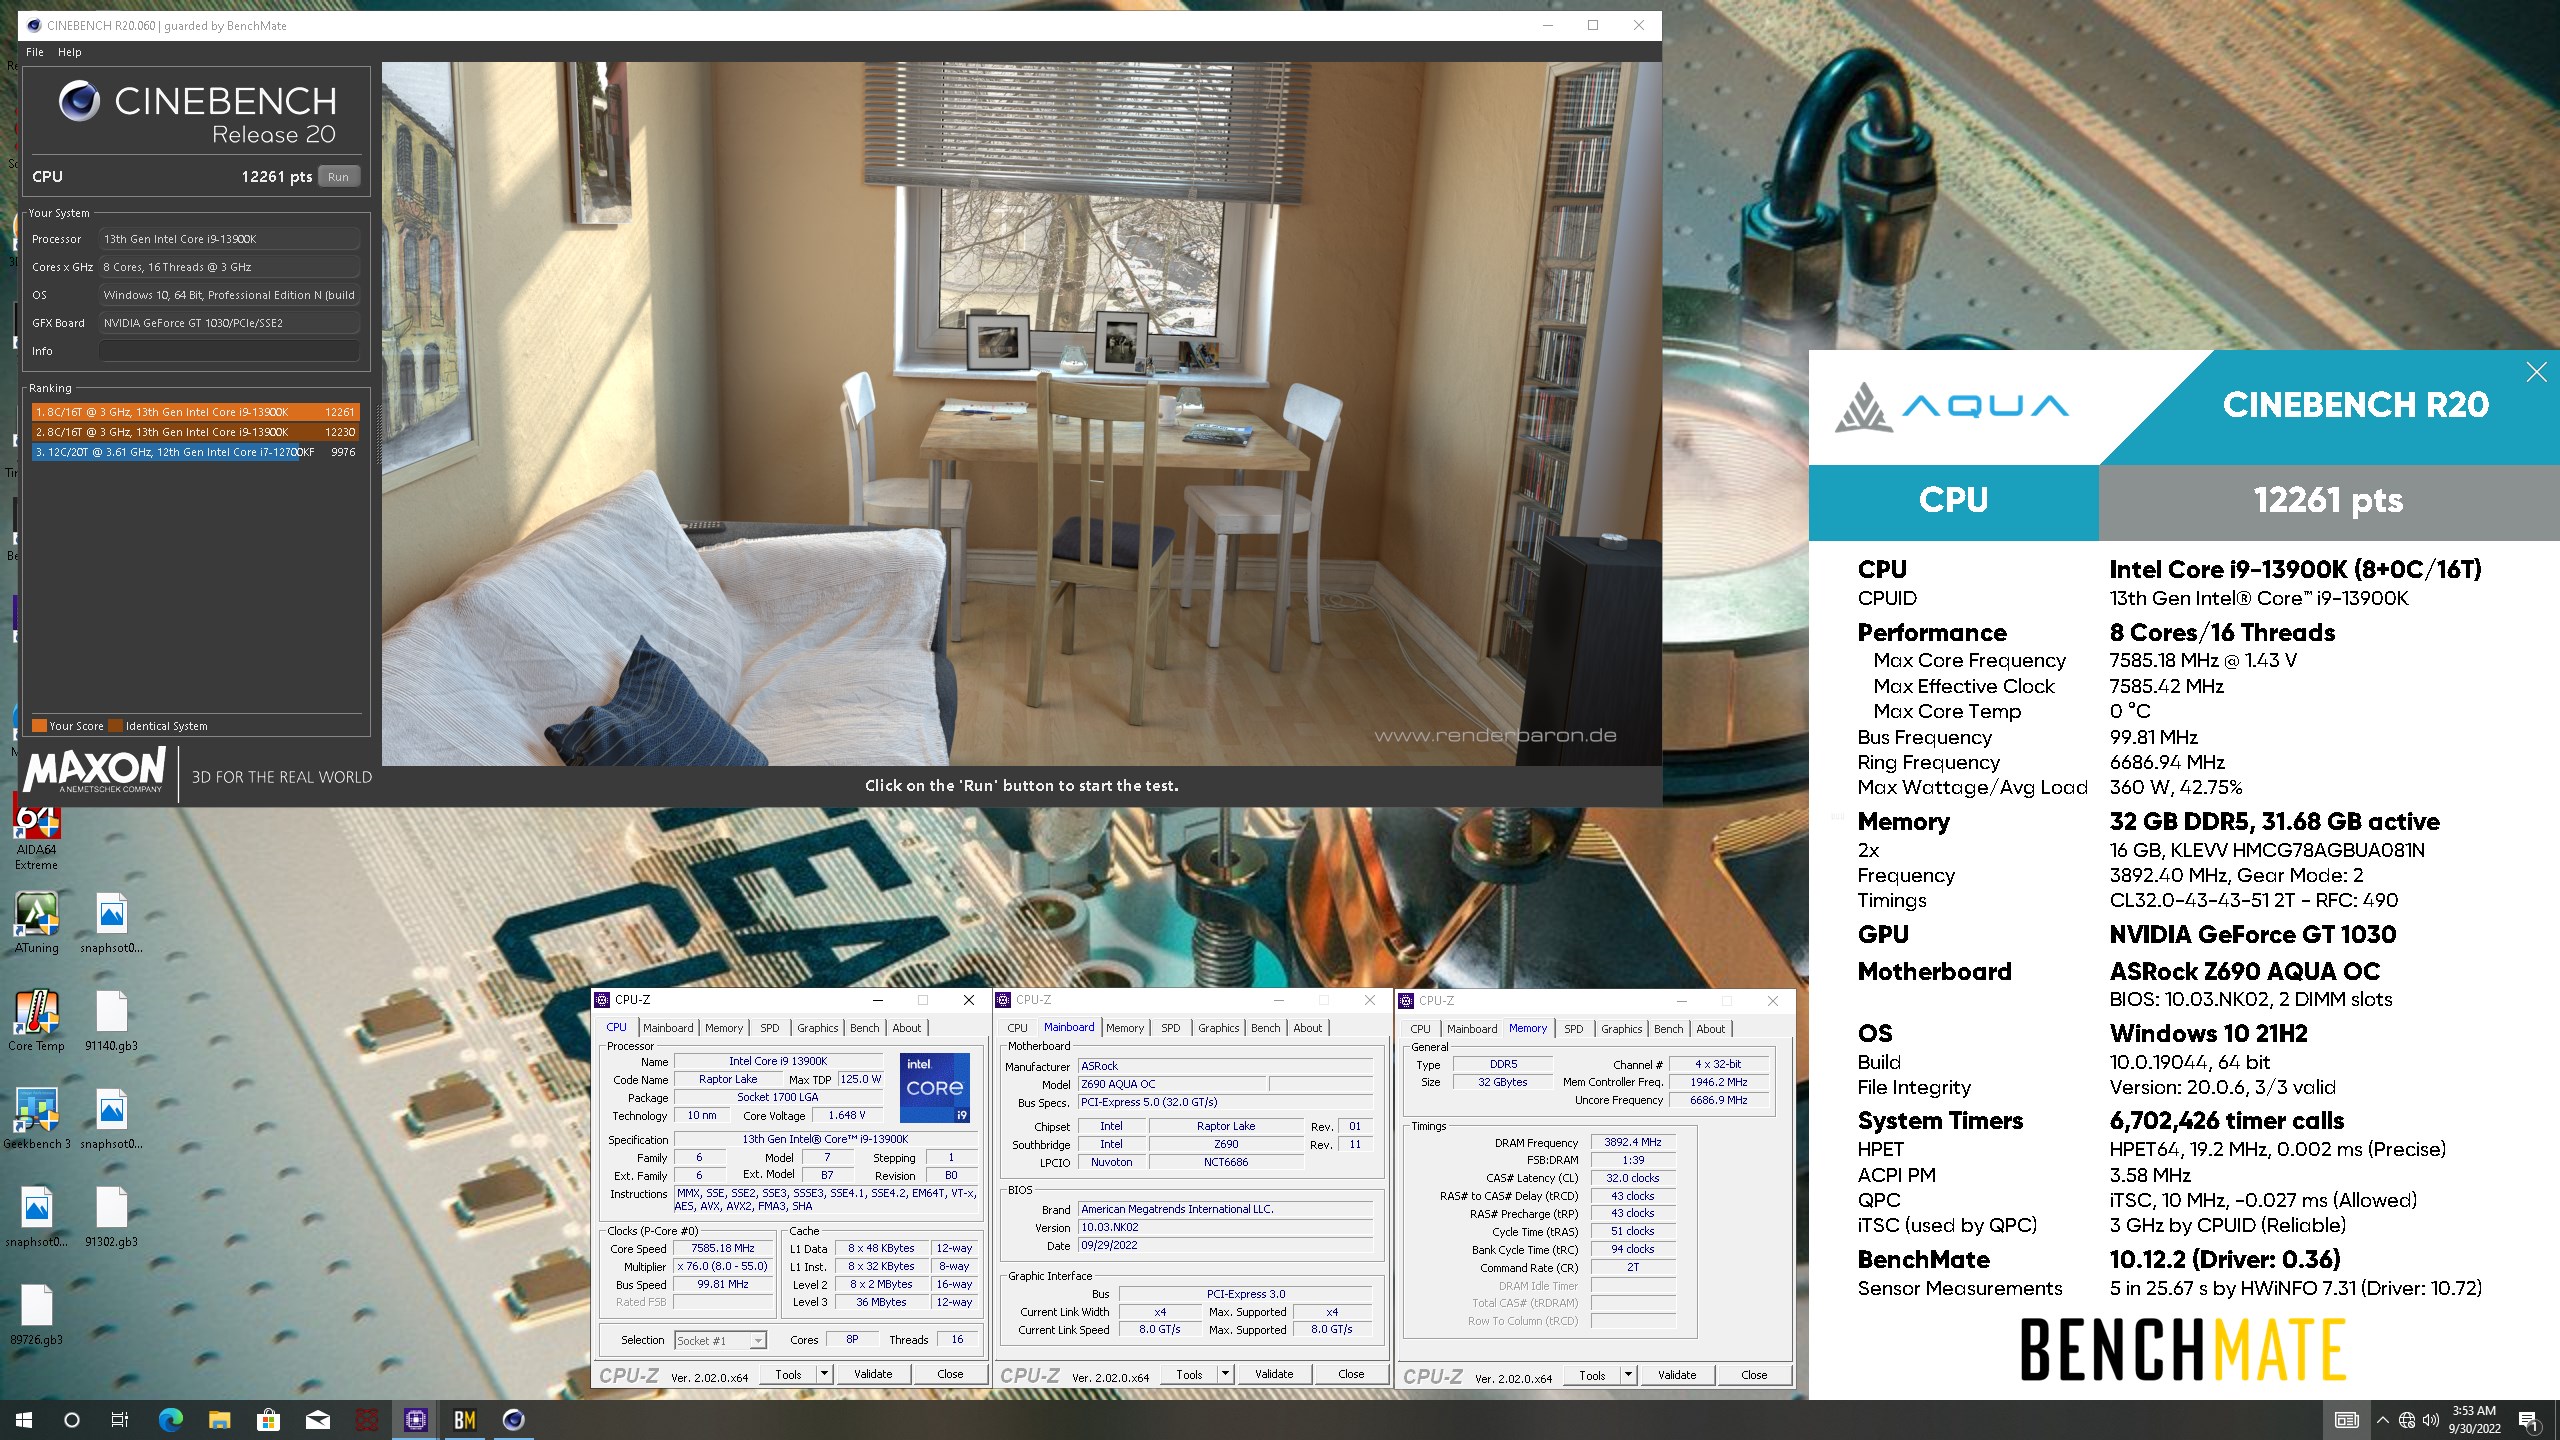Image resolution: width=2560 pixels, height=1440 pixels.
Task: Open News and interests on taskbar
Action: (x=2346, y=1420)
